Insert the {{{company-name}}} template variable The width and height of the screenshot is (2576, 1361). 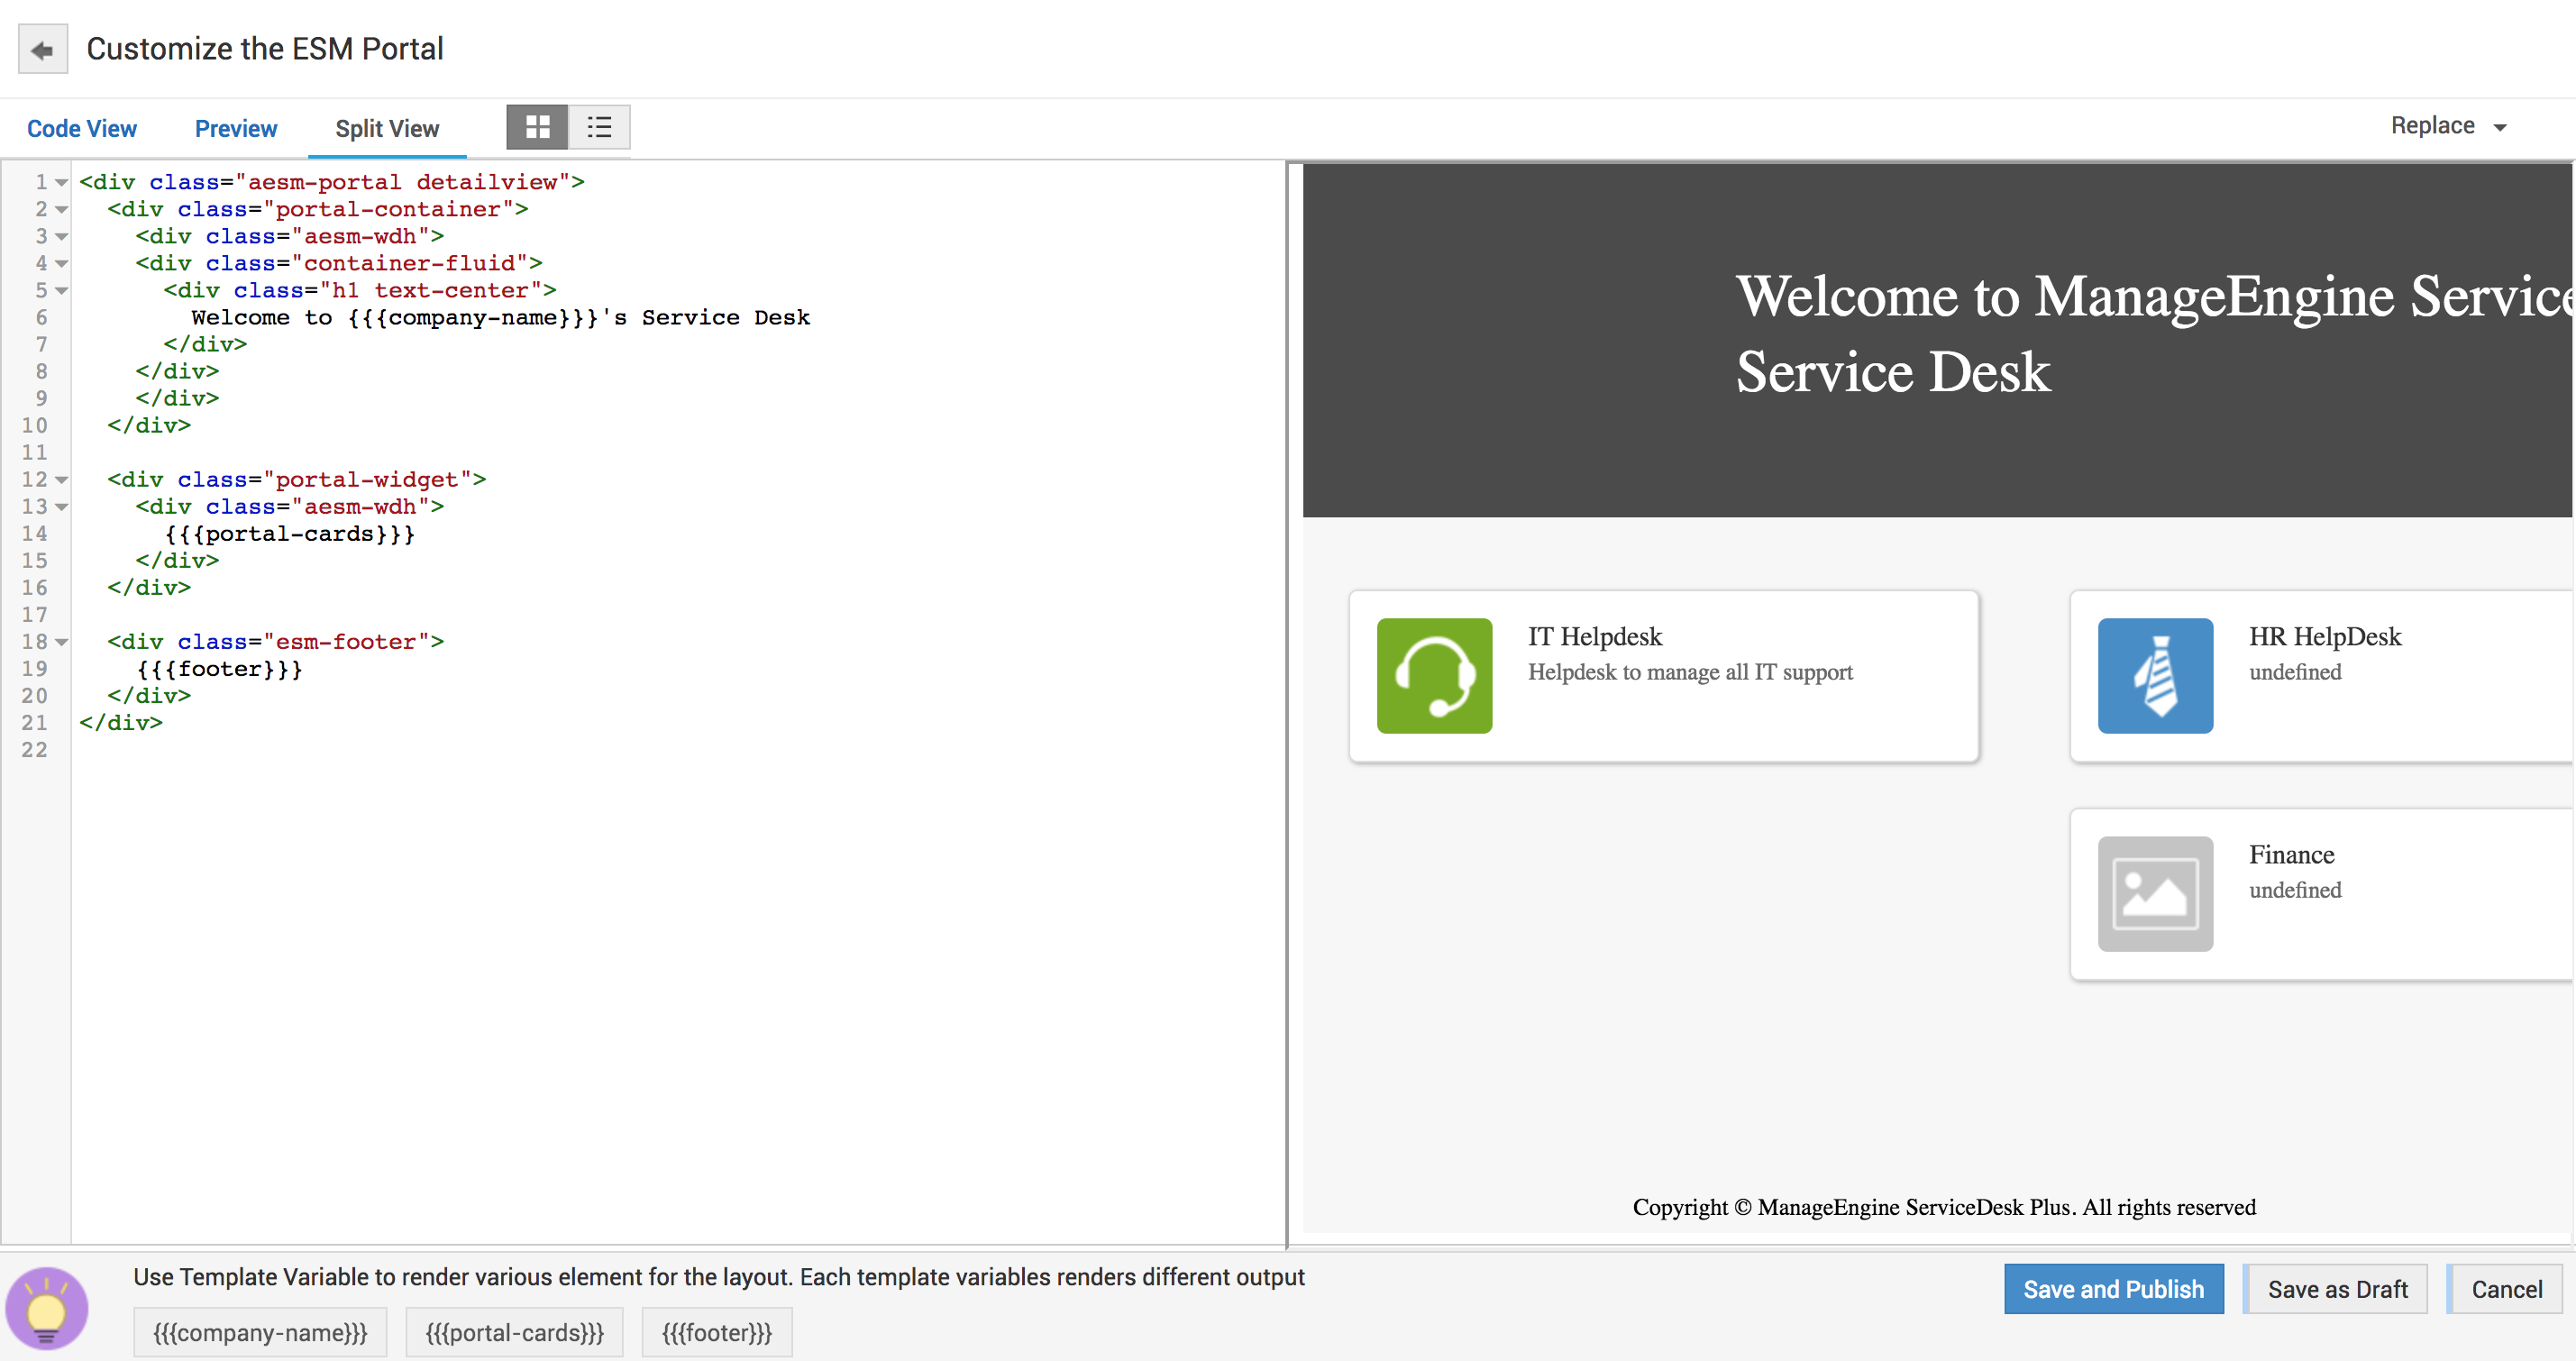click(260, 1333)
